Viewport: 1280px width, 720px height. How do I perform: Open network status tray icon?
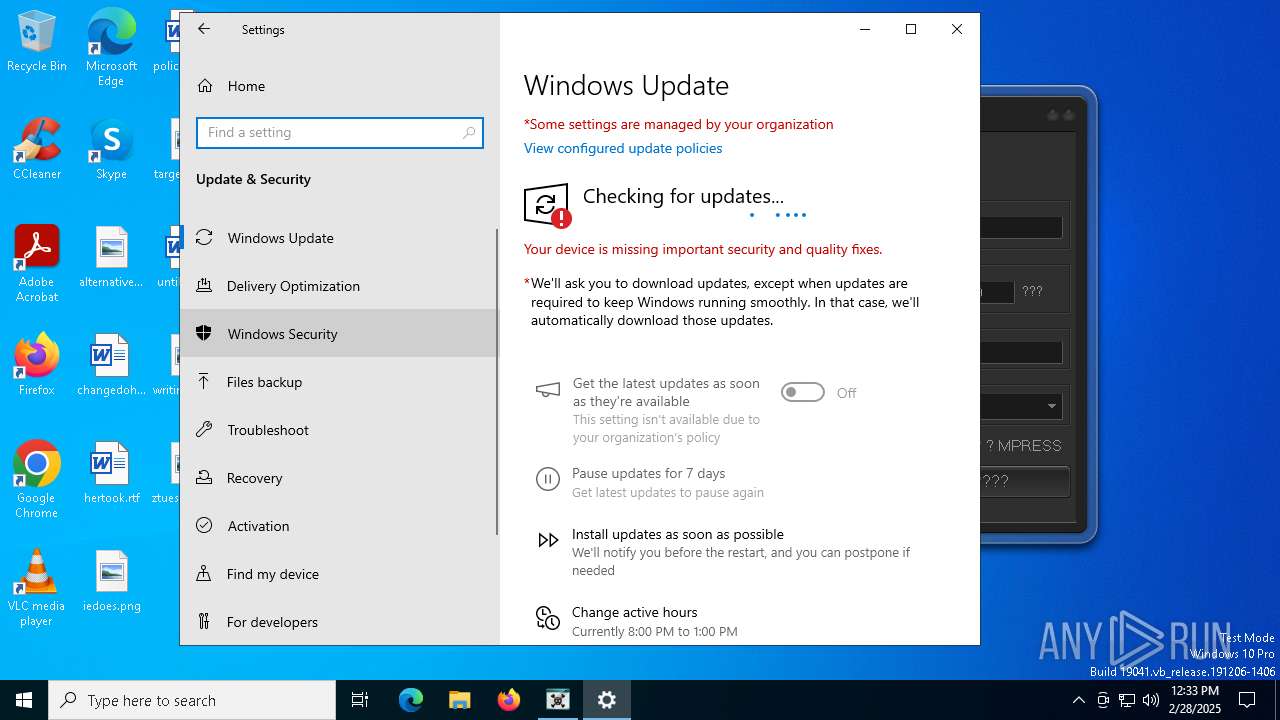[x=1127, y=700]
